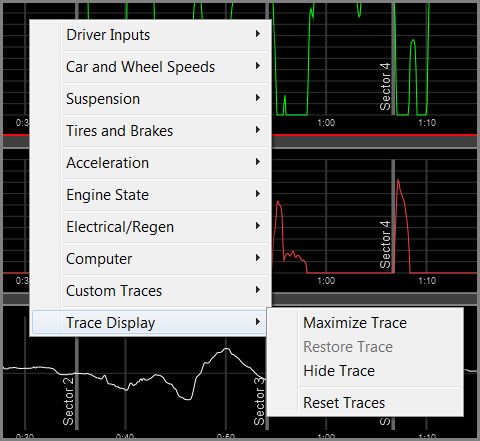This screenshot has width=480, height=441.
Task: Expand arrow beside Custom Traces
Action: tap(258, 290)
